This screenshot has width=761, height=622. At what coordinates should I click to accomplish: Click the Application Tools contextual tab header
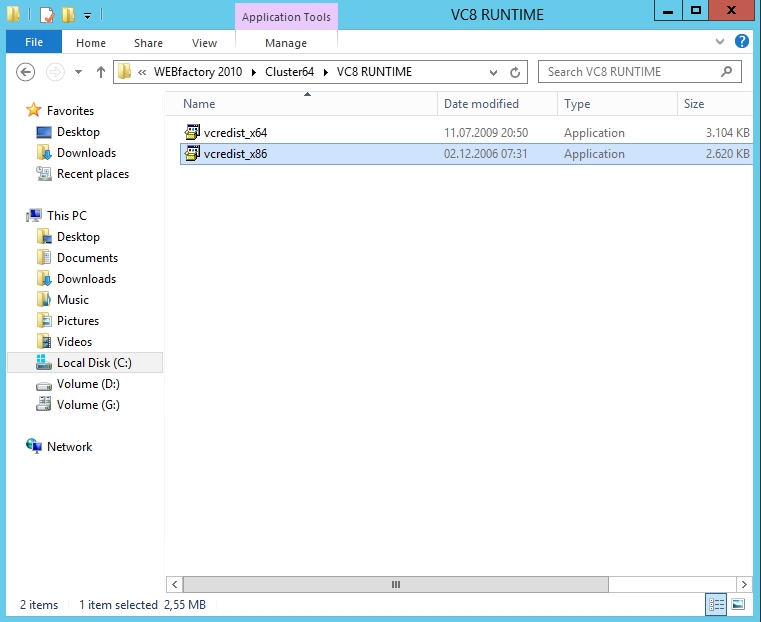[286, 17]
